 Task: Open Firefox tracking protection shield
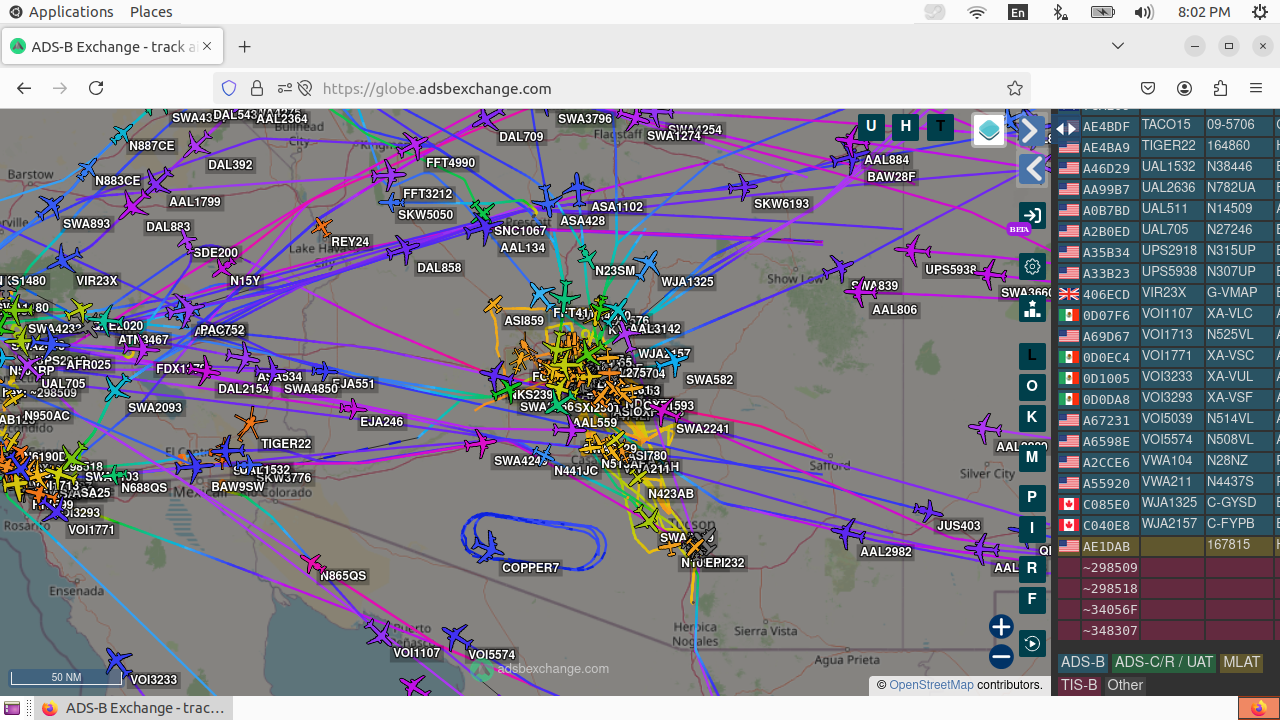click(229, 88)
